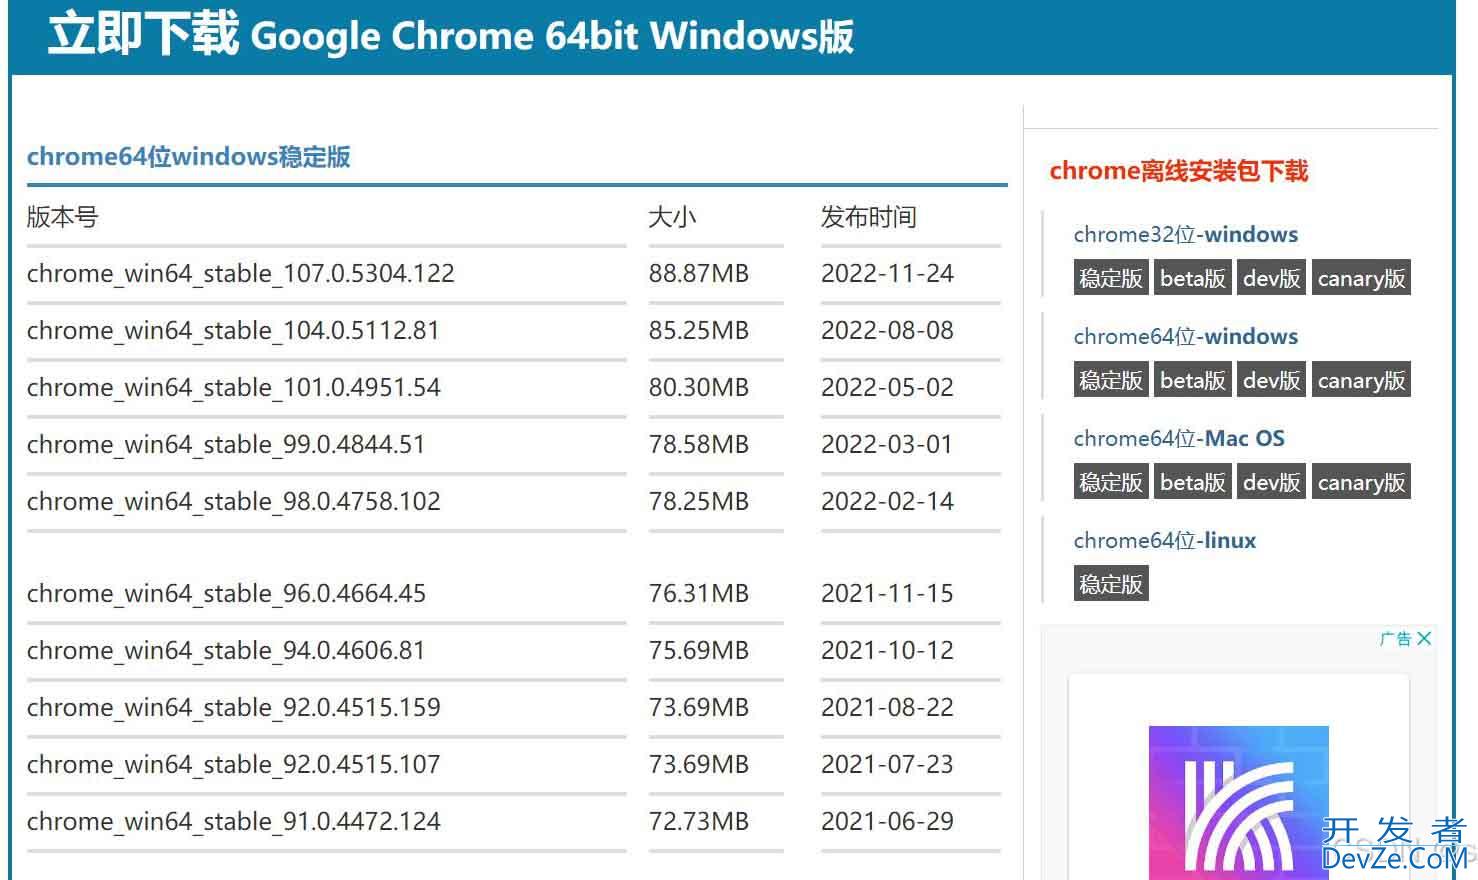
Task: Click the 2022-11-24 release date
Action: (x=887, y=273)
